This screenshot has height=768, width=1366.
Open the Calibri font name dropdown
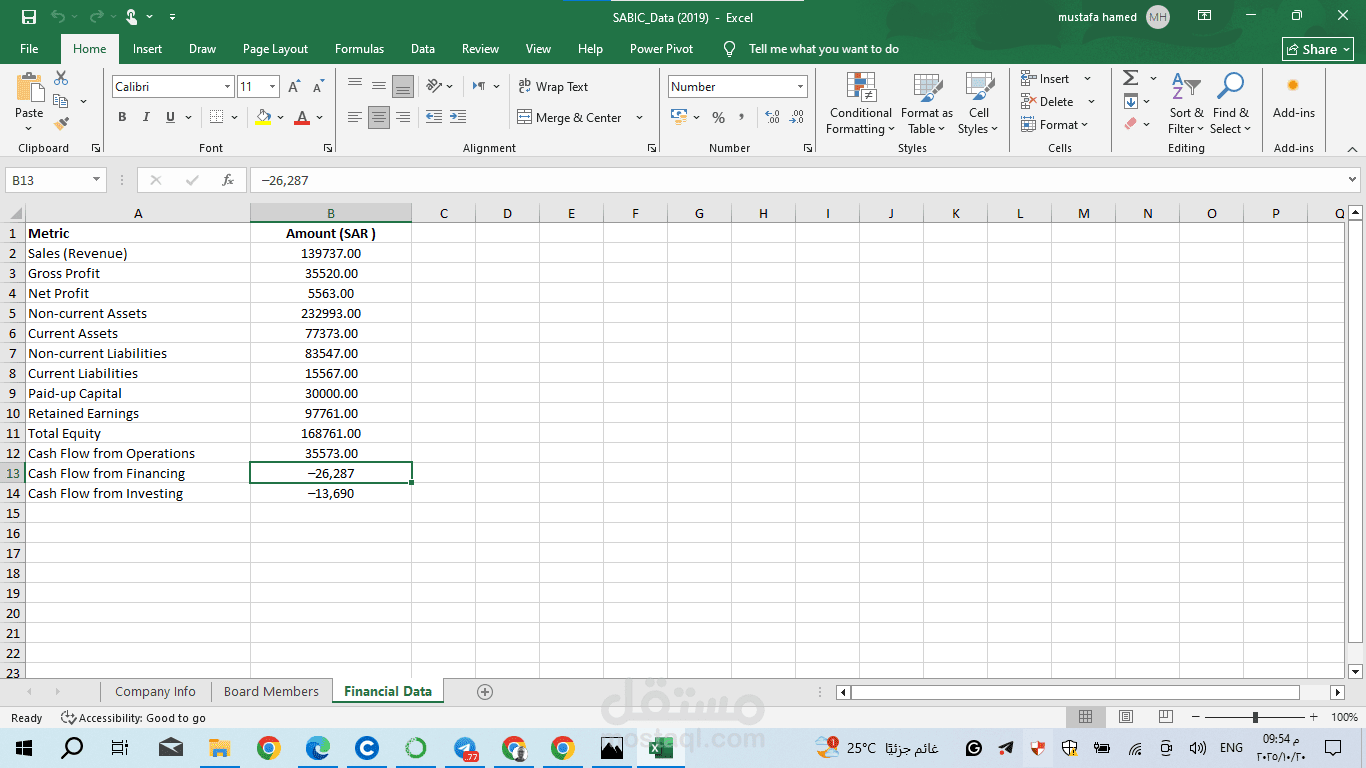227,87
